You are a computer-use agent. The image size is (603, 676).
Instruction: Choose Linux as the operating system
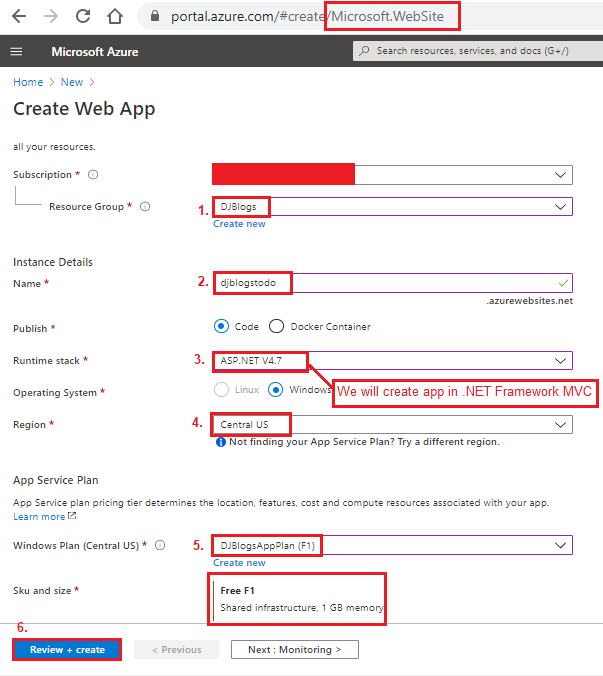[221, 390]
